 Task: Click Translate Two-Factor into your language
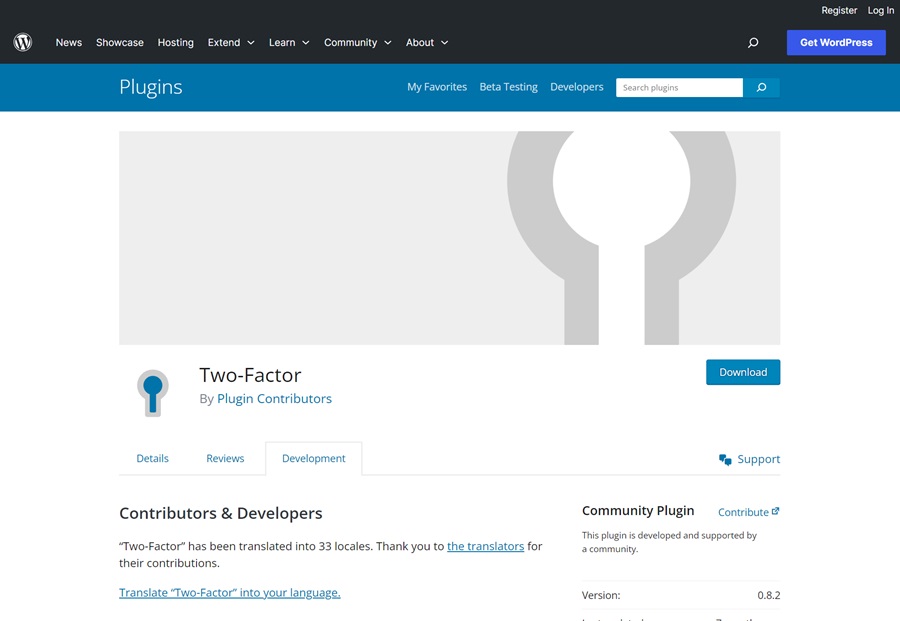coord(229,592)
